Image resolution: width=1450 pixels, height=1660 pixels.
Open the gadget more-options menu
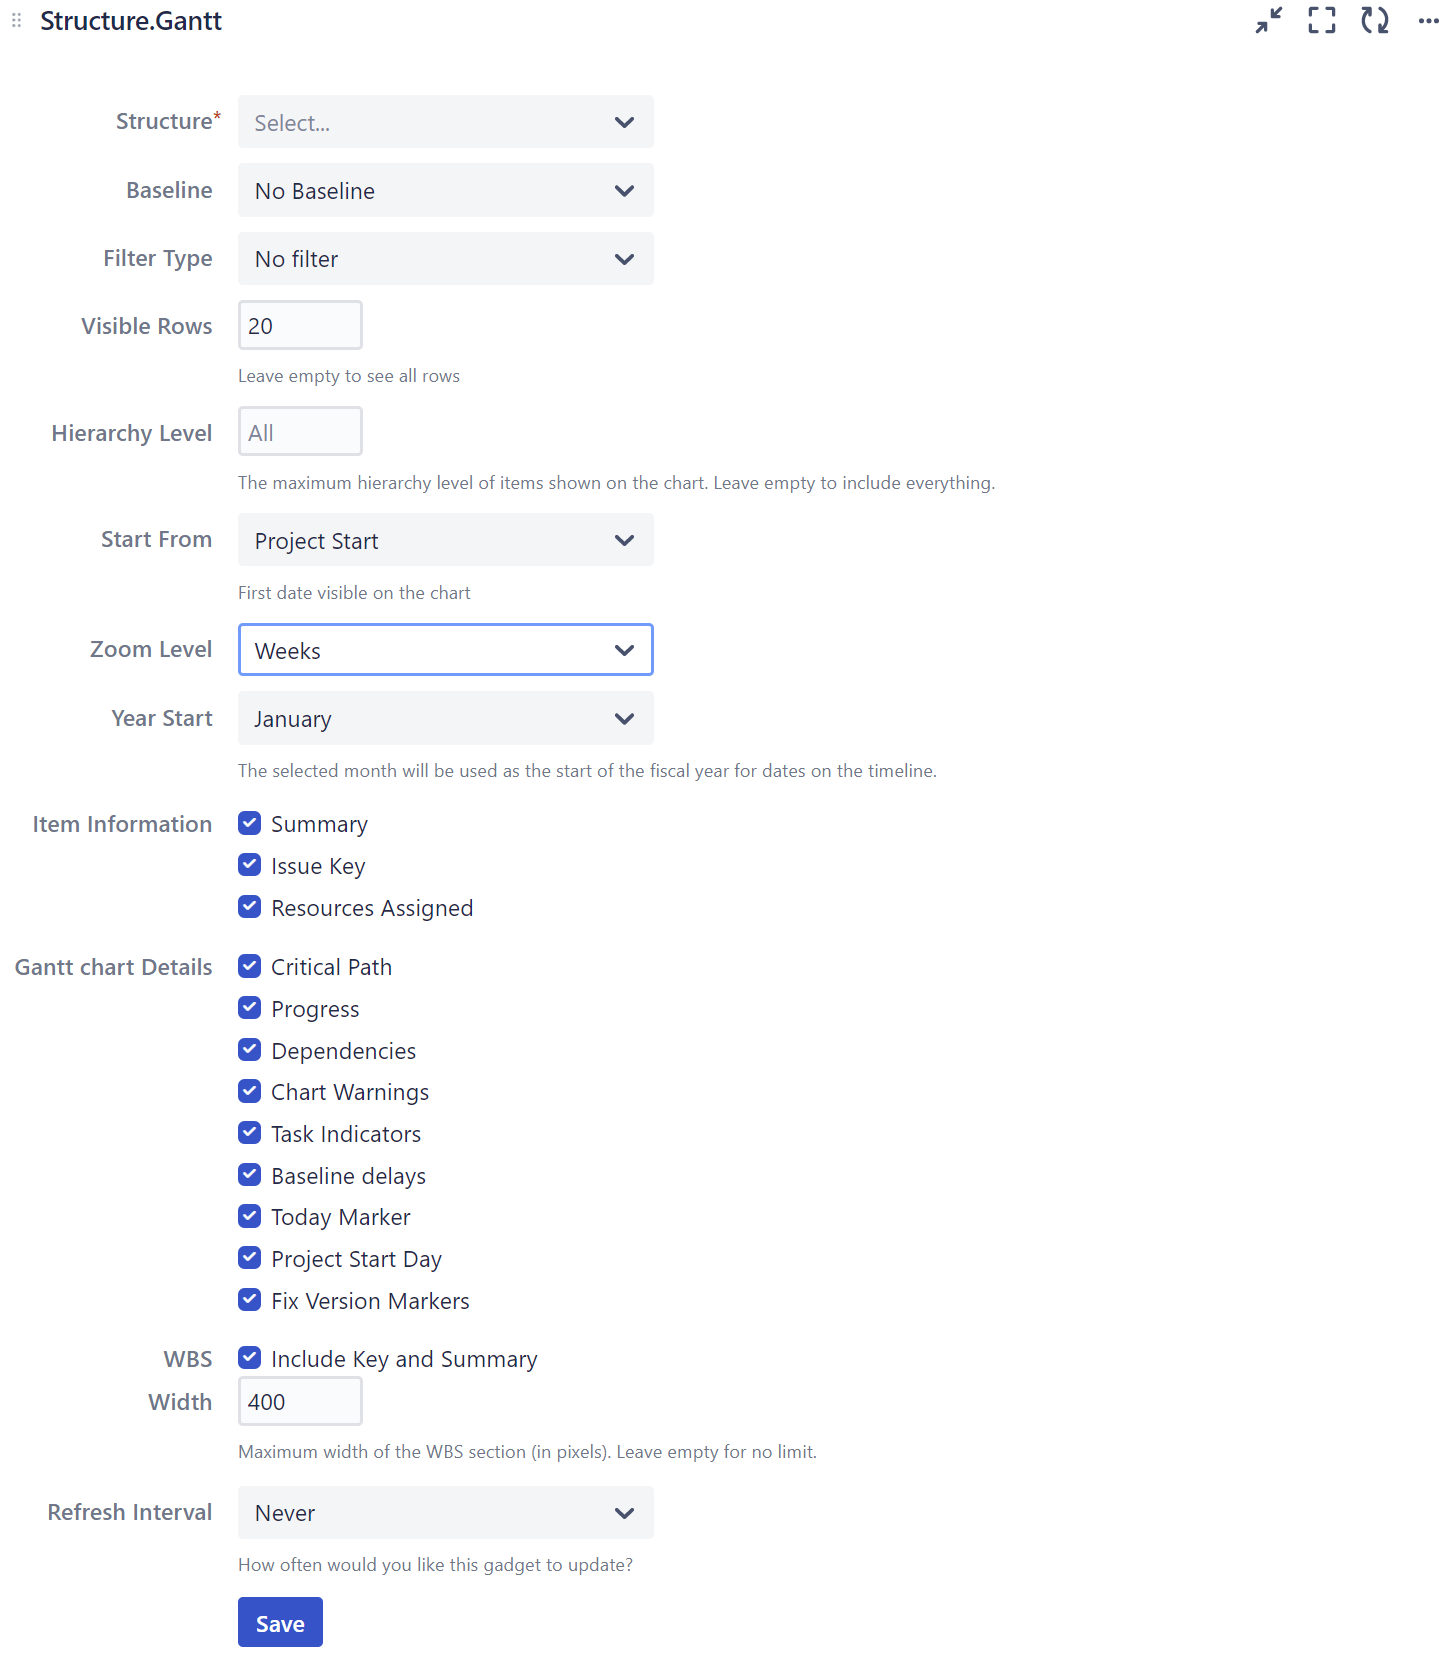[x=1428, y=20]
